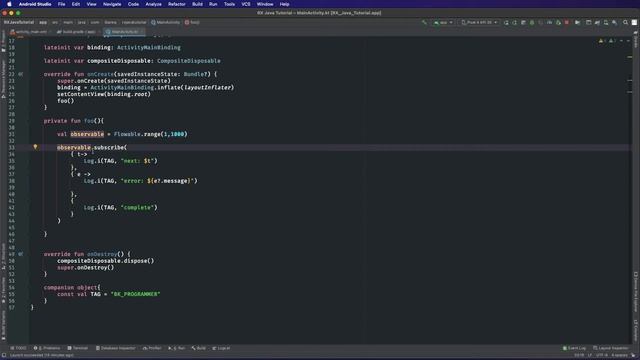
Task: Open the 4 spaces indent selector
Action: [x=620, y=355]
